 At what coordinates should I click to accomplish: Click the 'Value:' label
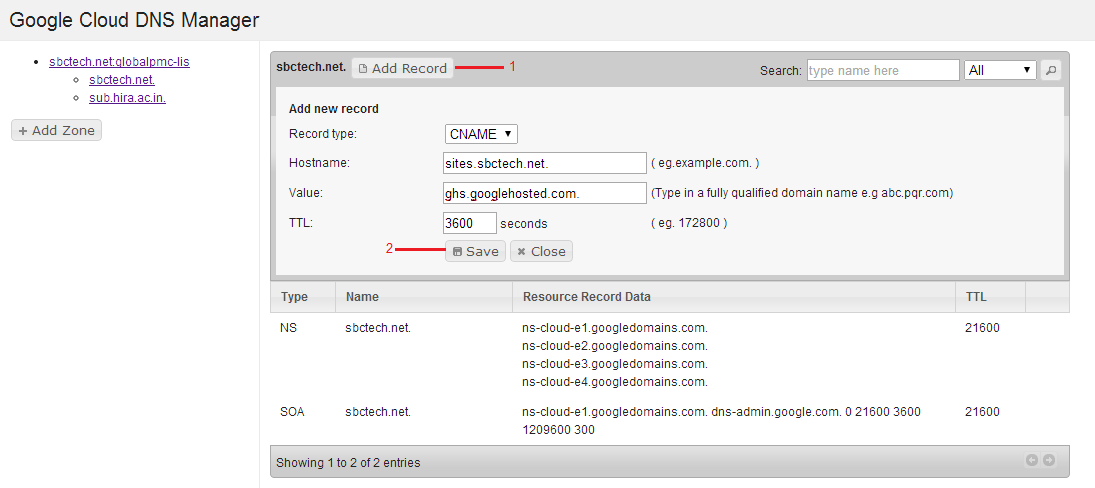coord(306,193)
